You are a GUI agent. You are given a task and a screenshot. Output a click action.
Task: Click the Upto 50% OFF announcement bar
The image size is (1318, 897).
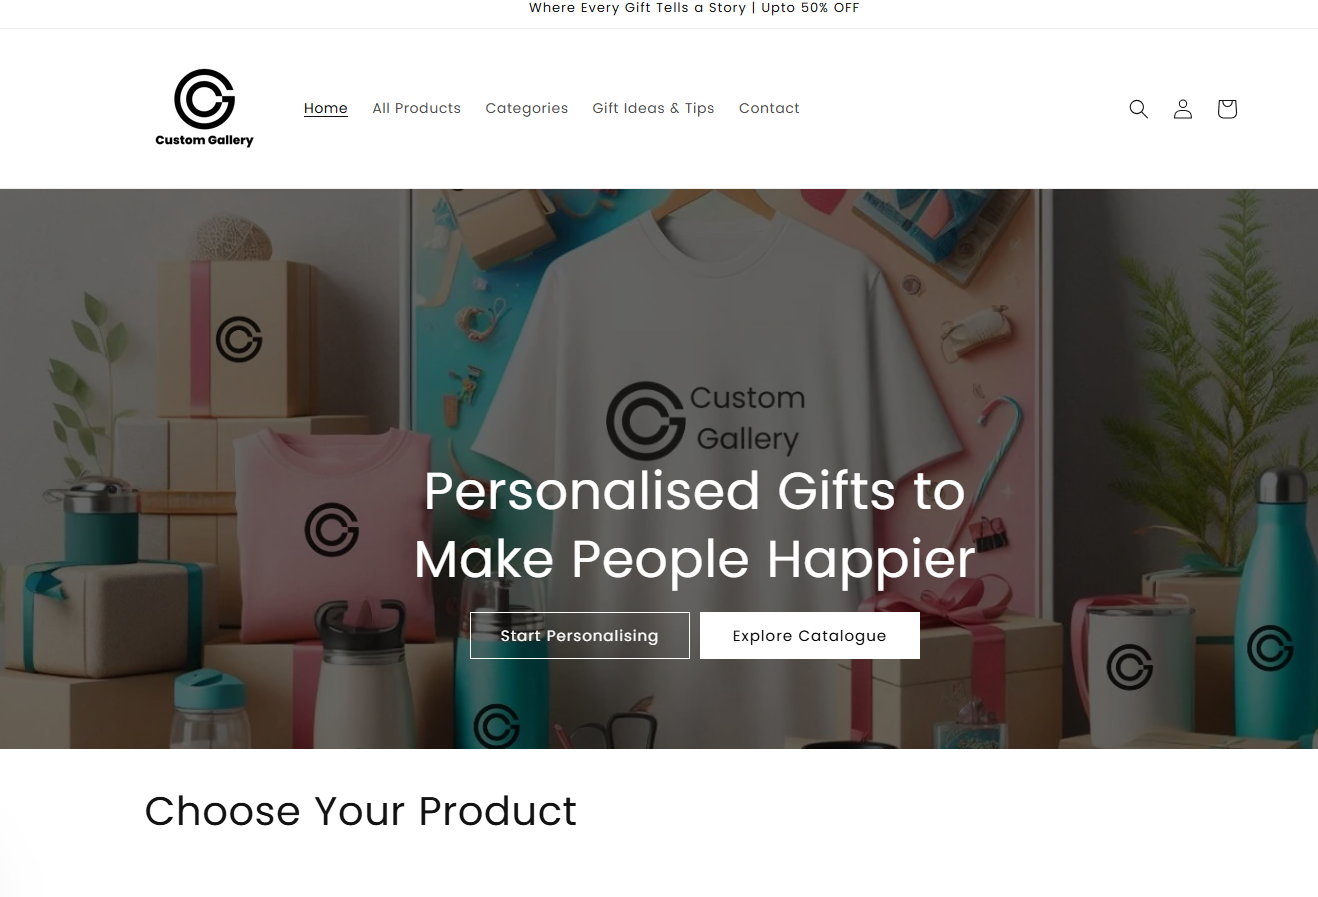694,8
